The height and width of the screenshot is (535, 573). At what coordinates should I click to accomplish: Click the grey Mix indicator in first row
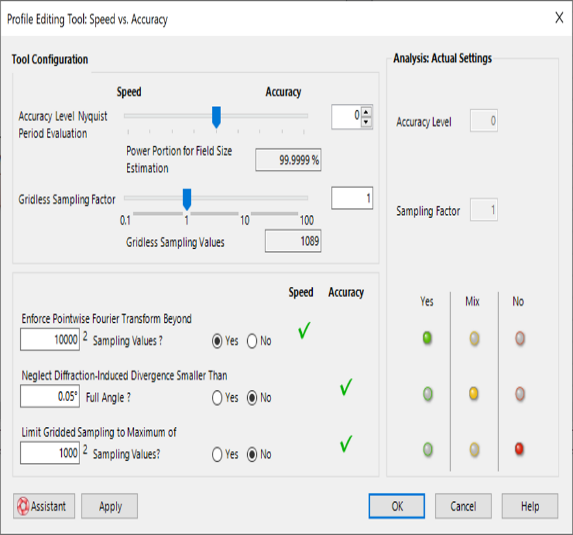pyautogui.click(x=474, y=338)
